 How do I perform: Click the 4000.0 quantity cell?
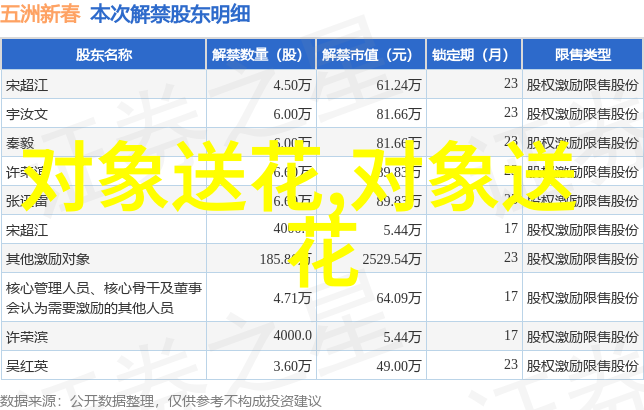point(293,335)
